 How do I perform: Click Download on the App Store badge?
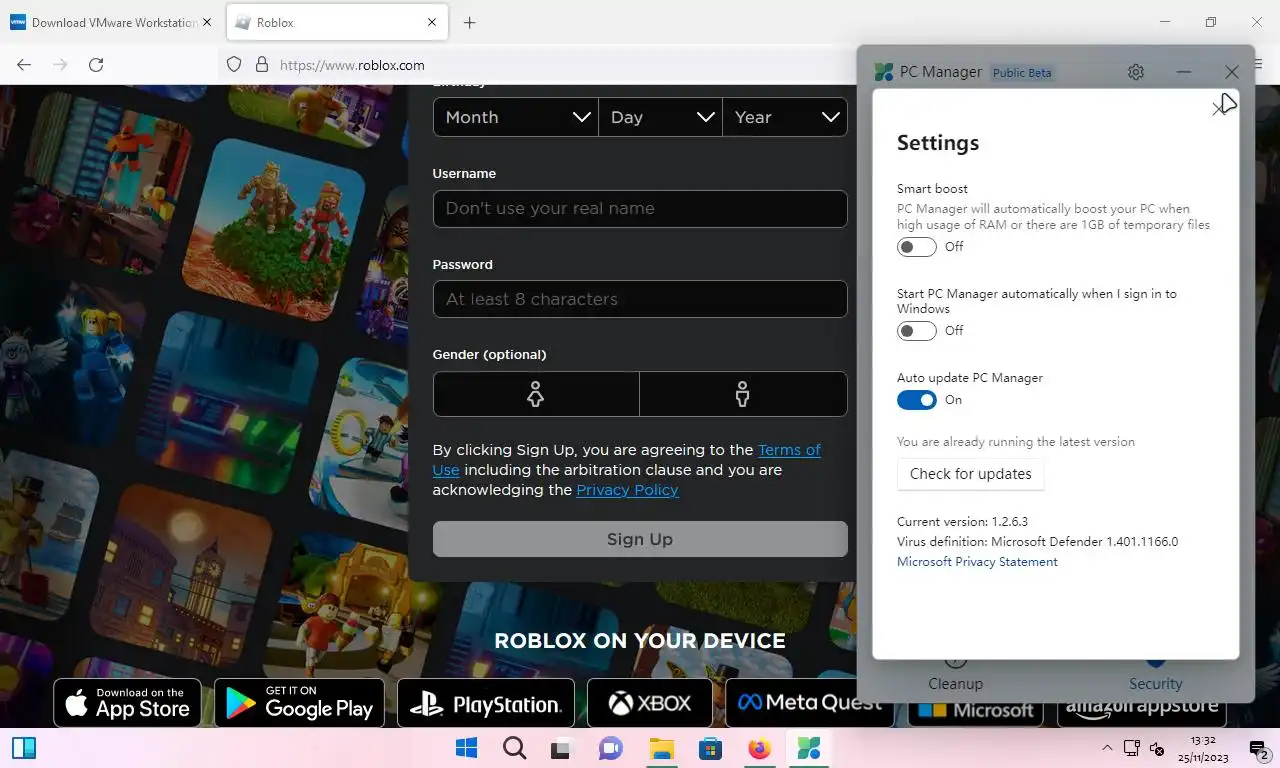tap(127, 703)
